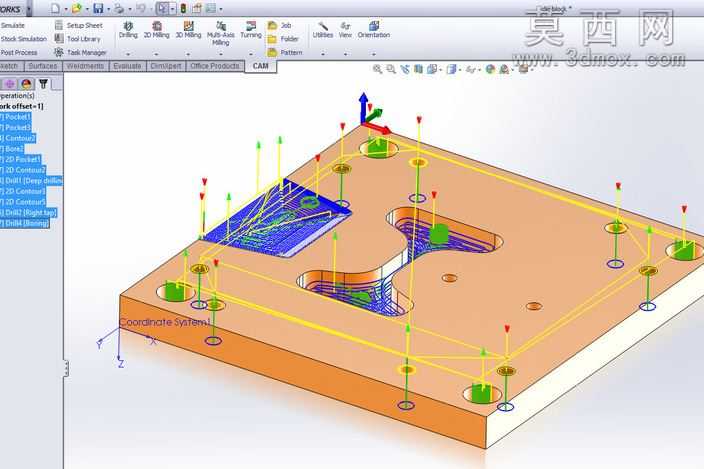Click the View Orientation icon in viewport toolbar
Screen dimensions: 704x469
[x=432, y=69]
